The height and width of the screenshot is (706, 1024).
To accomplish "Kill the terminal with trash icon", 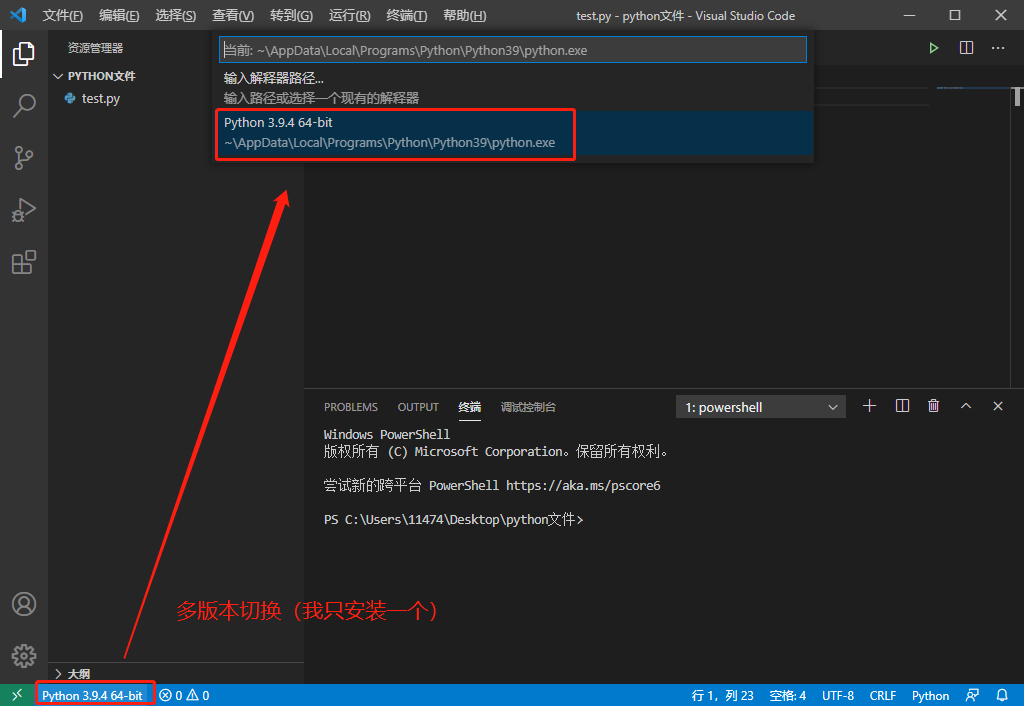I will [x=934, y=406].
